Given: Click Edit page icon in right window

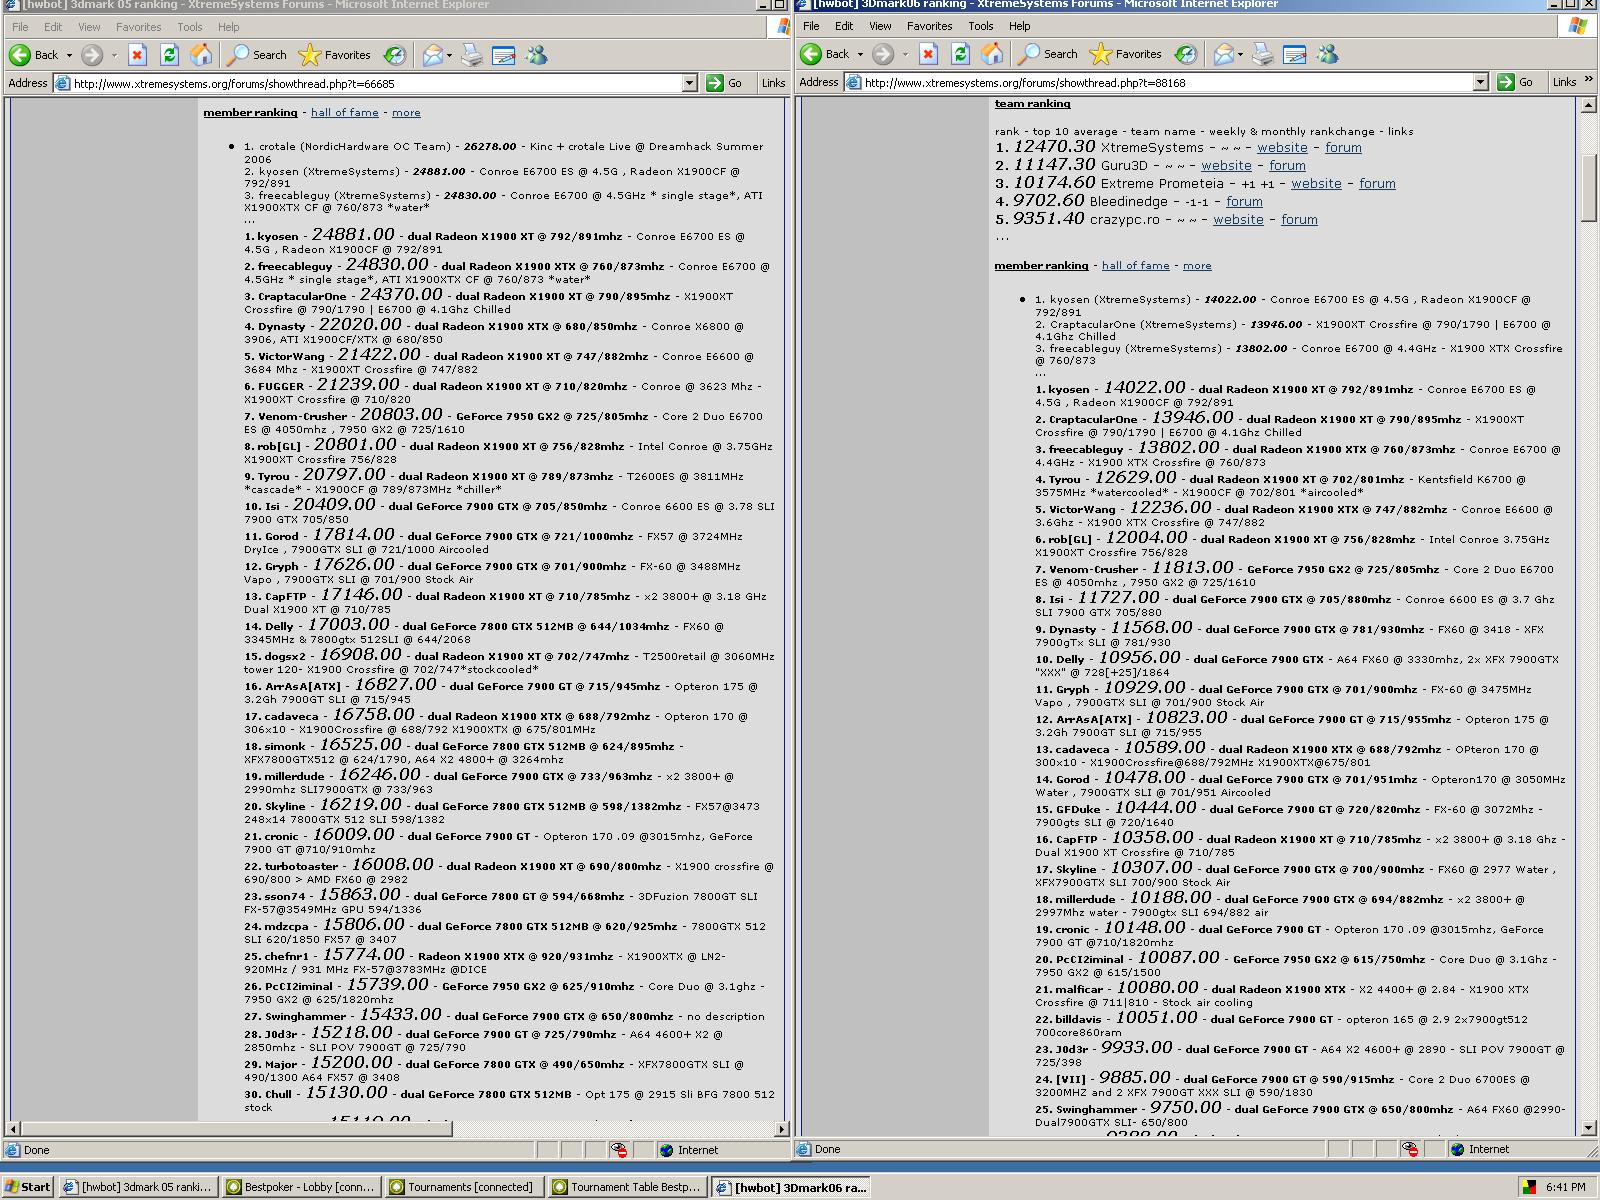Looking at the screenshot, I should click(x=1294, y=54).
